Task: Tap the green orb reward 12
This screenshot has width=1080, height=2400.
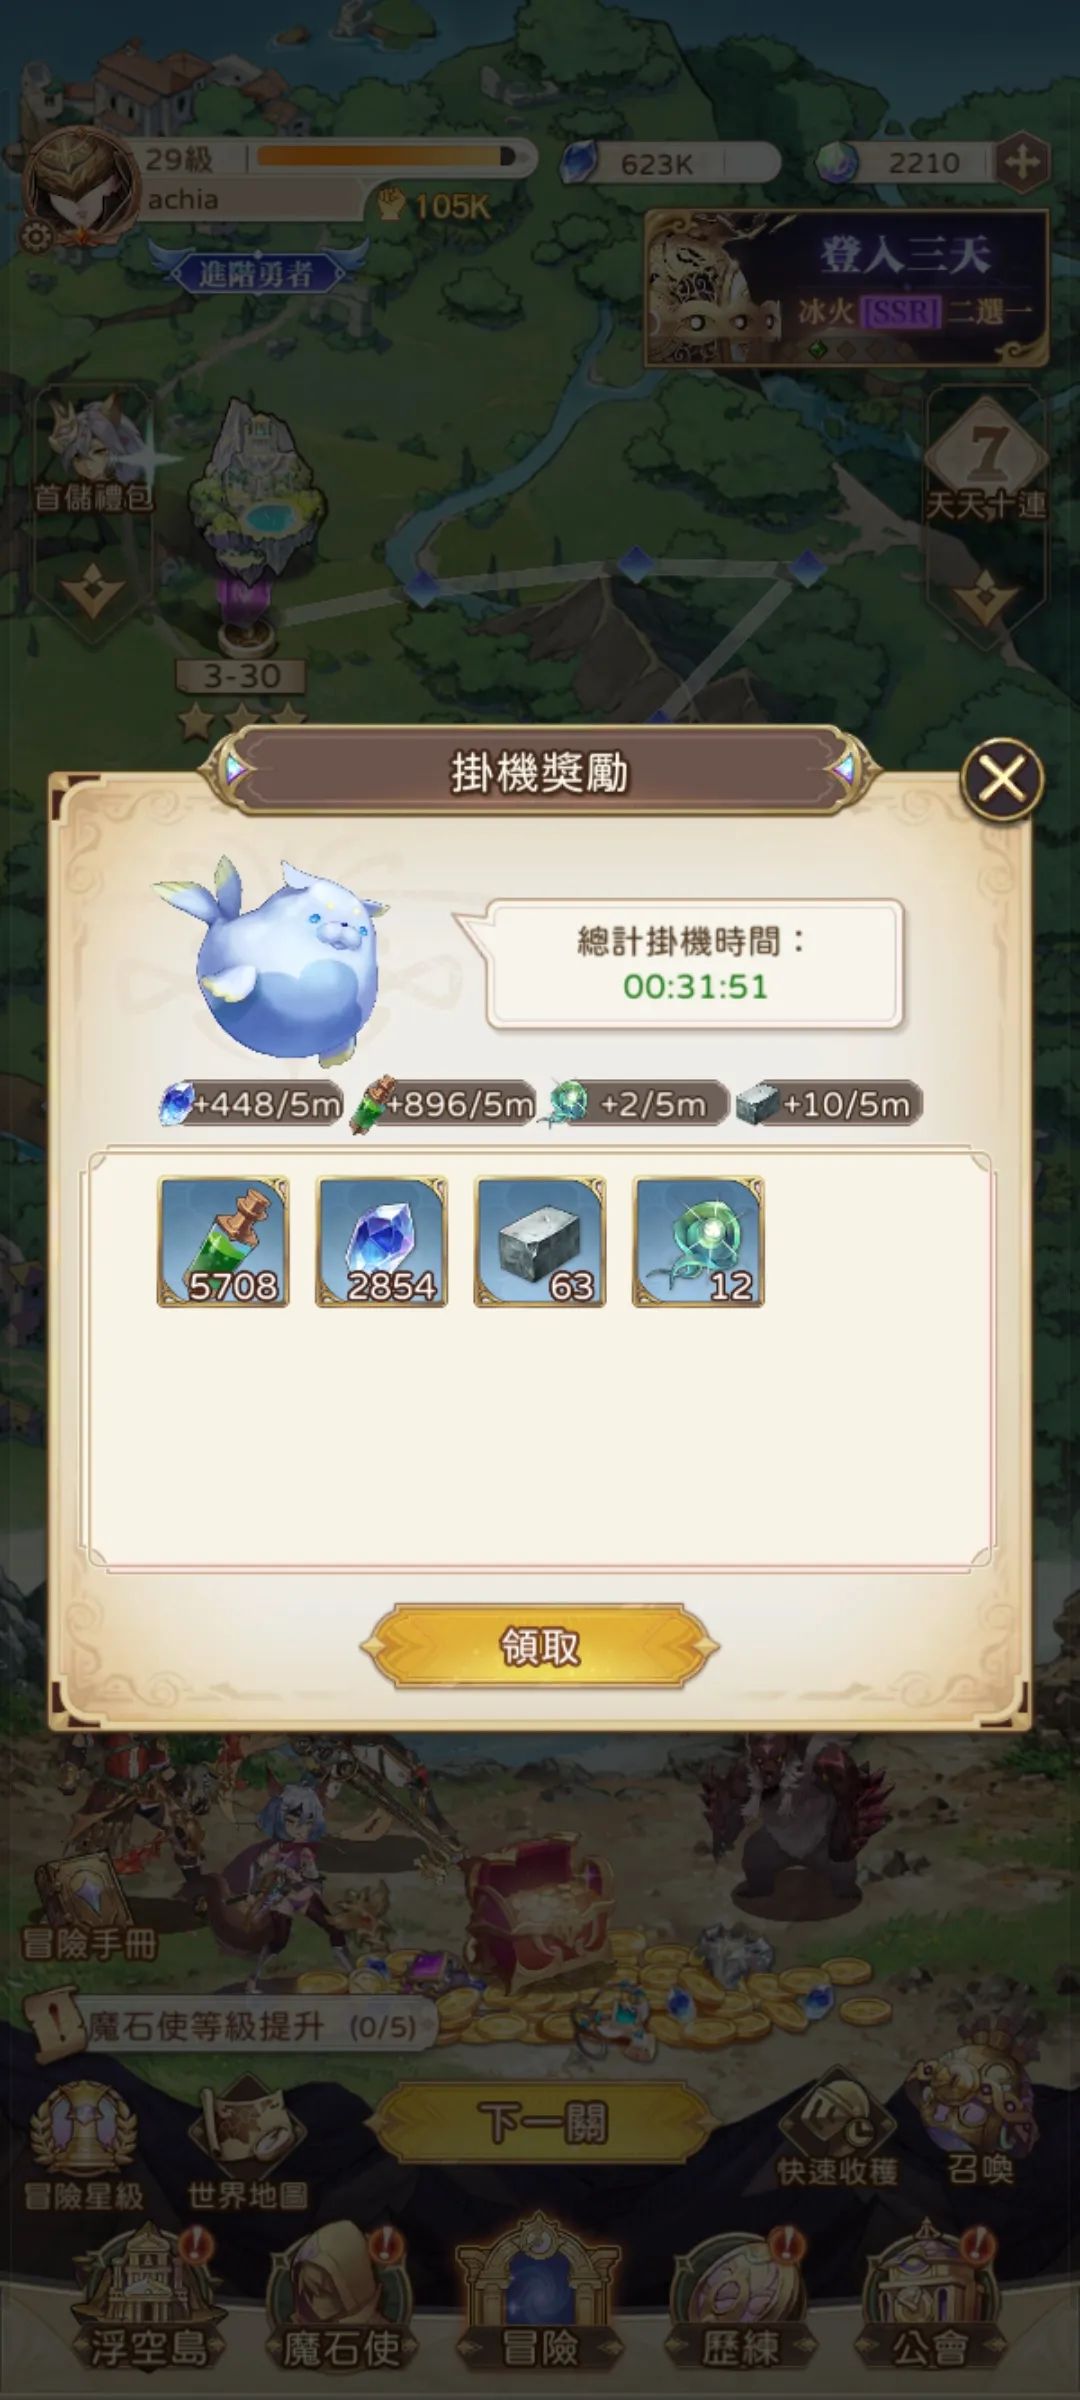Action: (698, 1241)
